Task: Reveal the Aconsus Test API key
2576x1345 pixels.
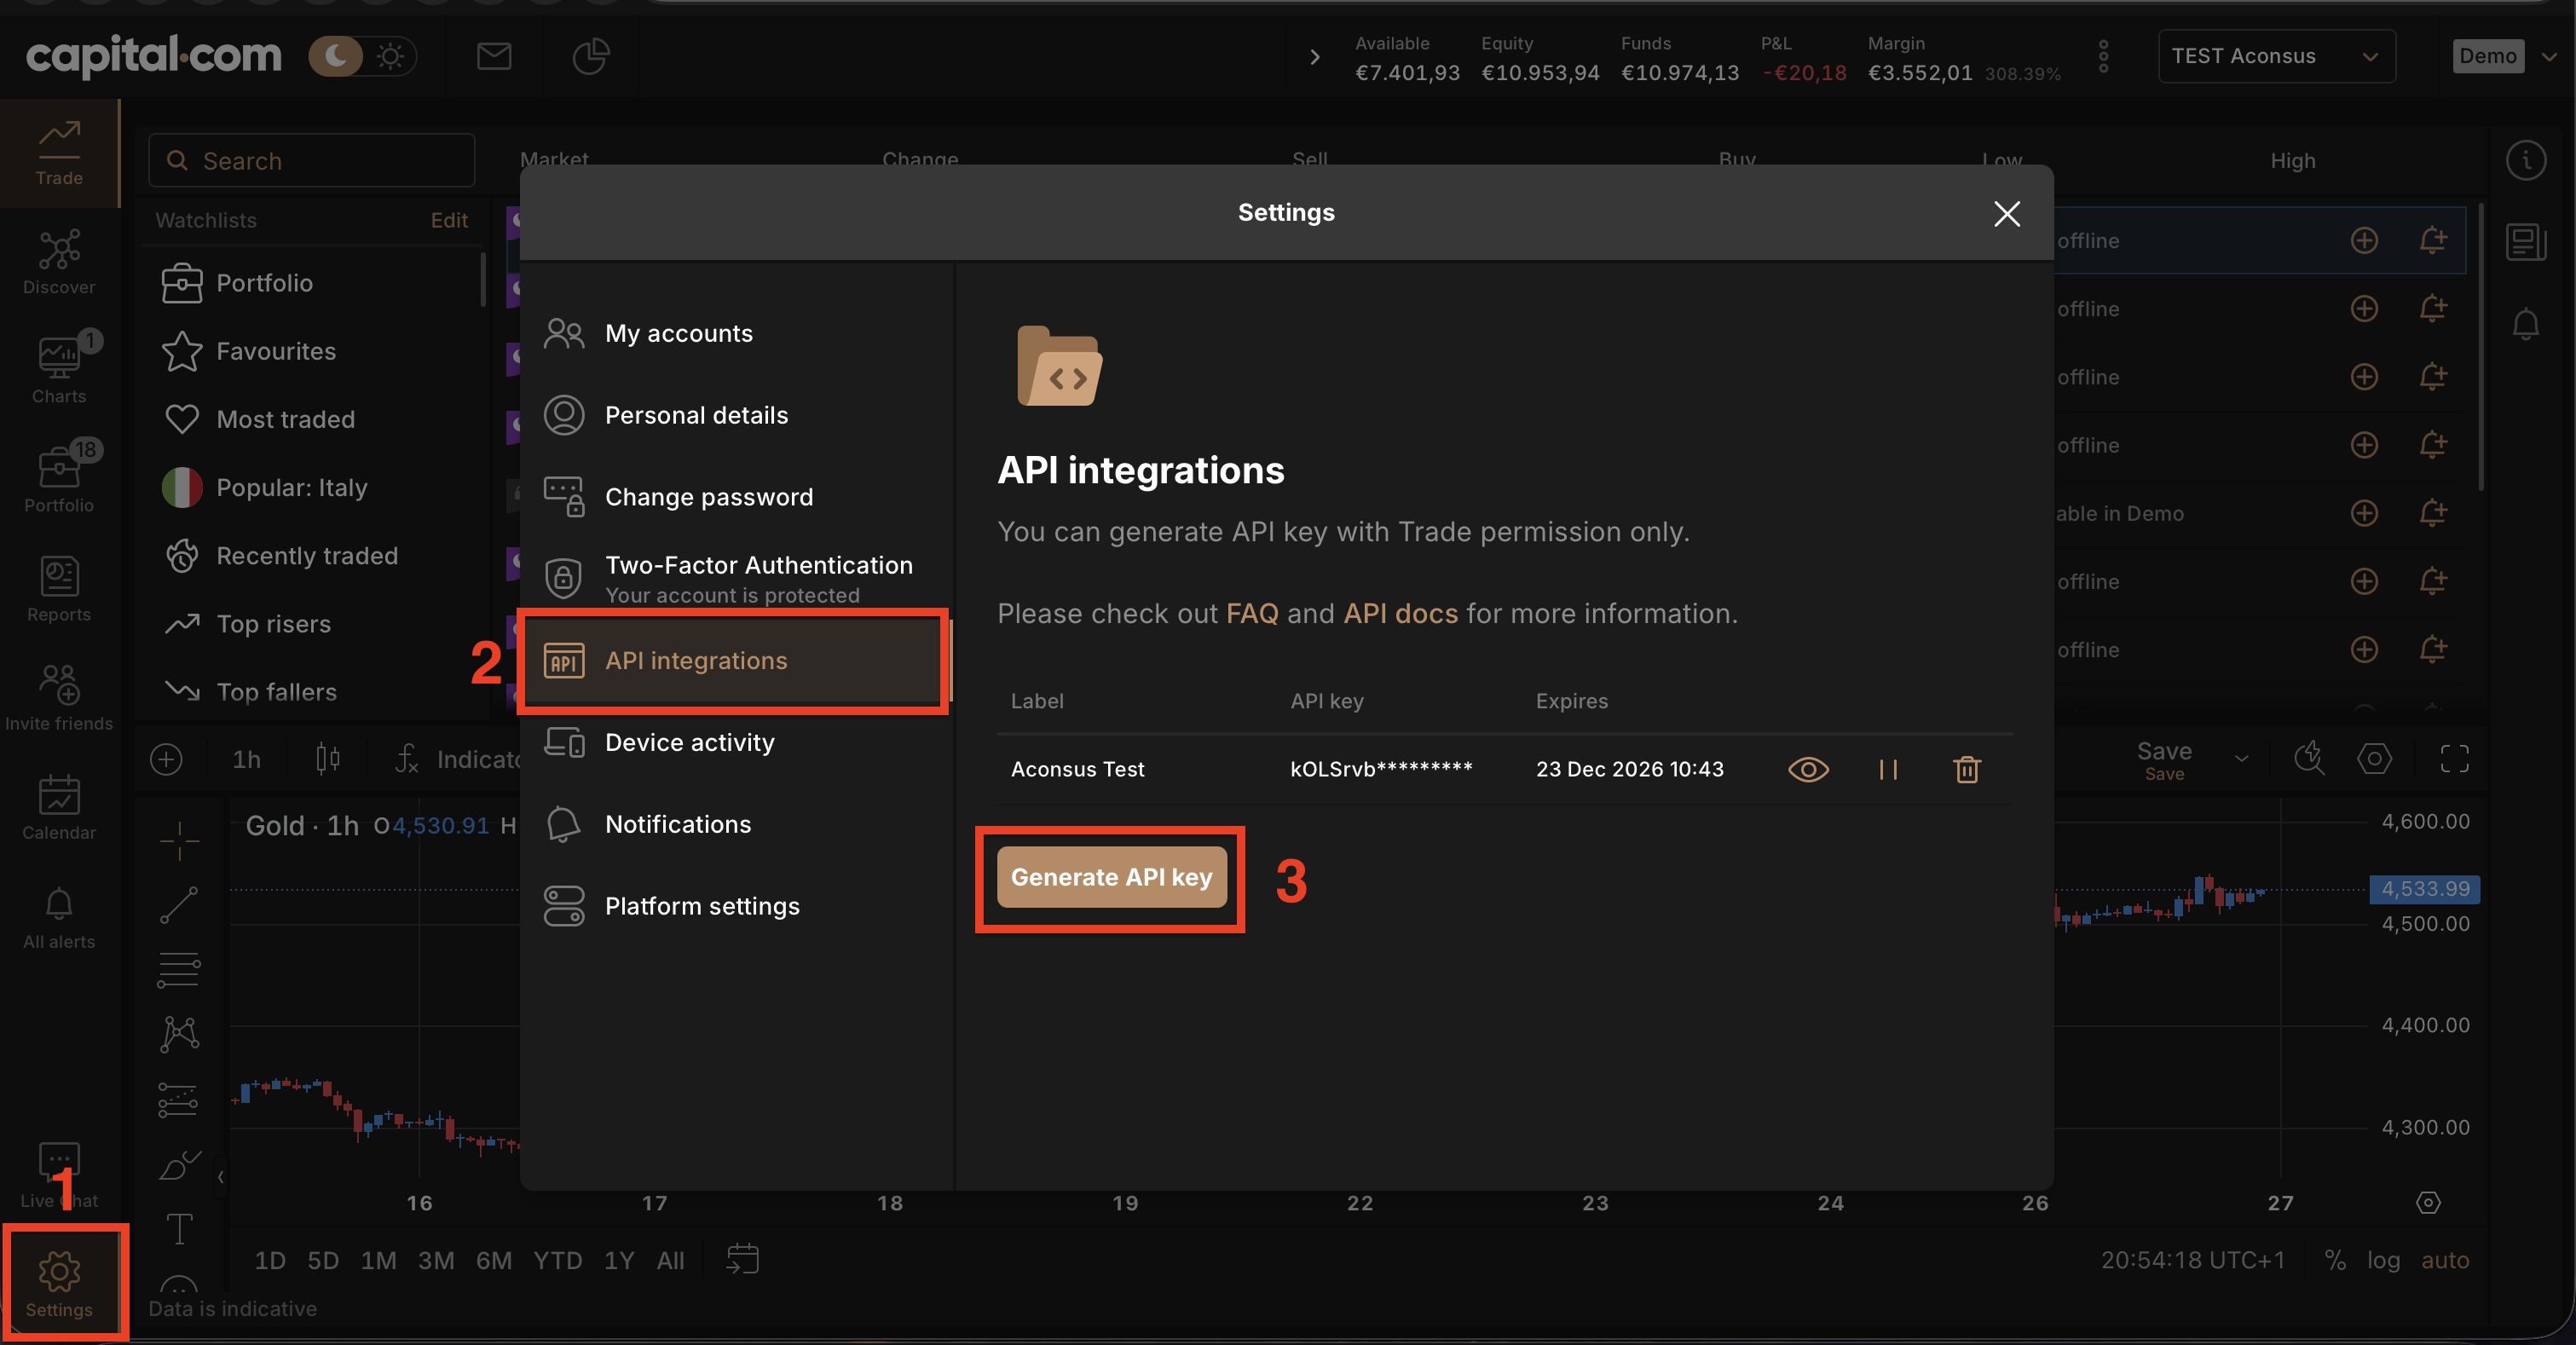Action: tap(1808, 769)
